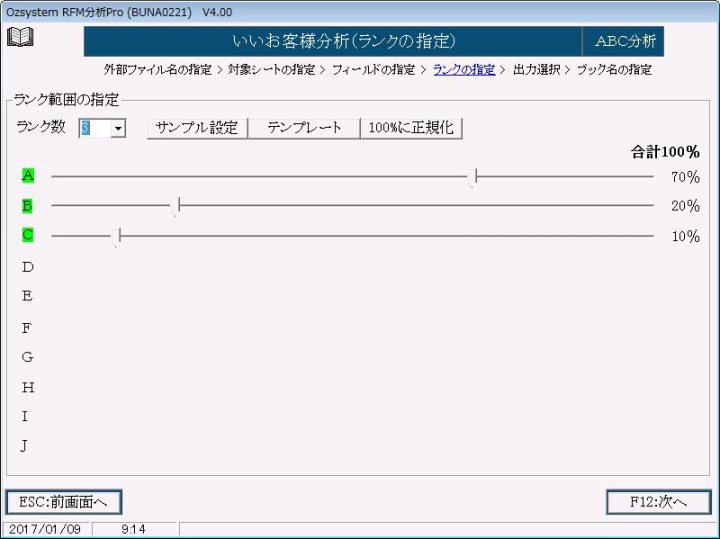This screenshot has height=539, width=720.
Task: Click the rank F label
Action: tap(27, 328)
